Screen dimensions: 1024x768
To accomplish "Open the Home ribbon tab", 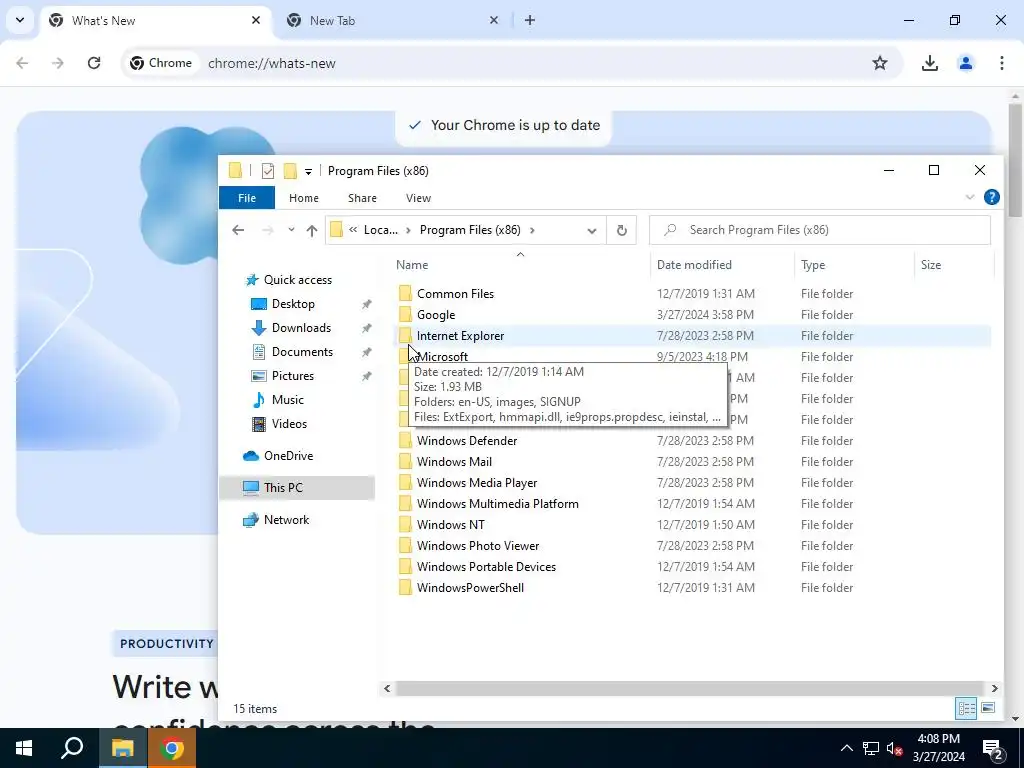I will coord(304,198).
